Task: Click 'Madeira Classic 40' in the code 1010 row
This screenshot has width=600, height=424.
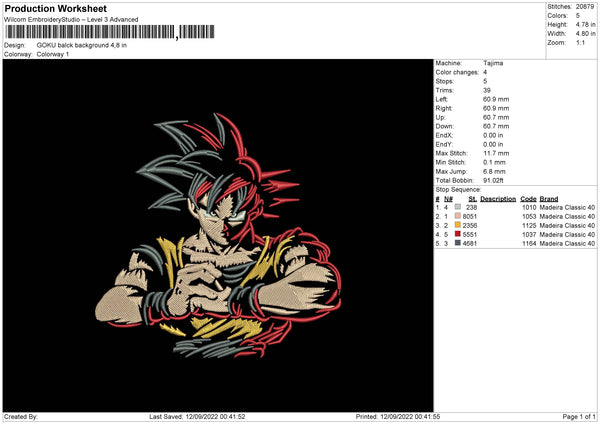Action: pyautogui.click(x=567, y=207)
